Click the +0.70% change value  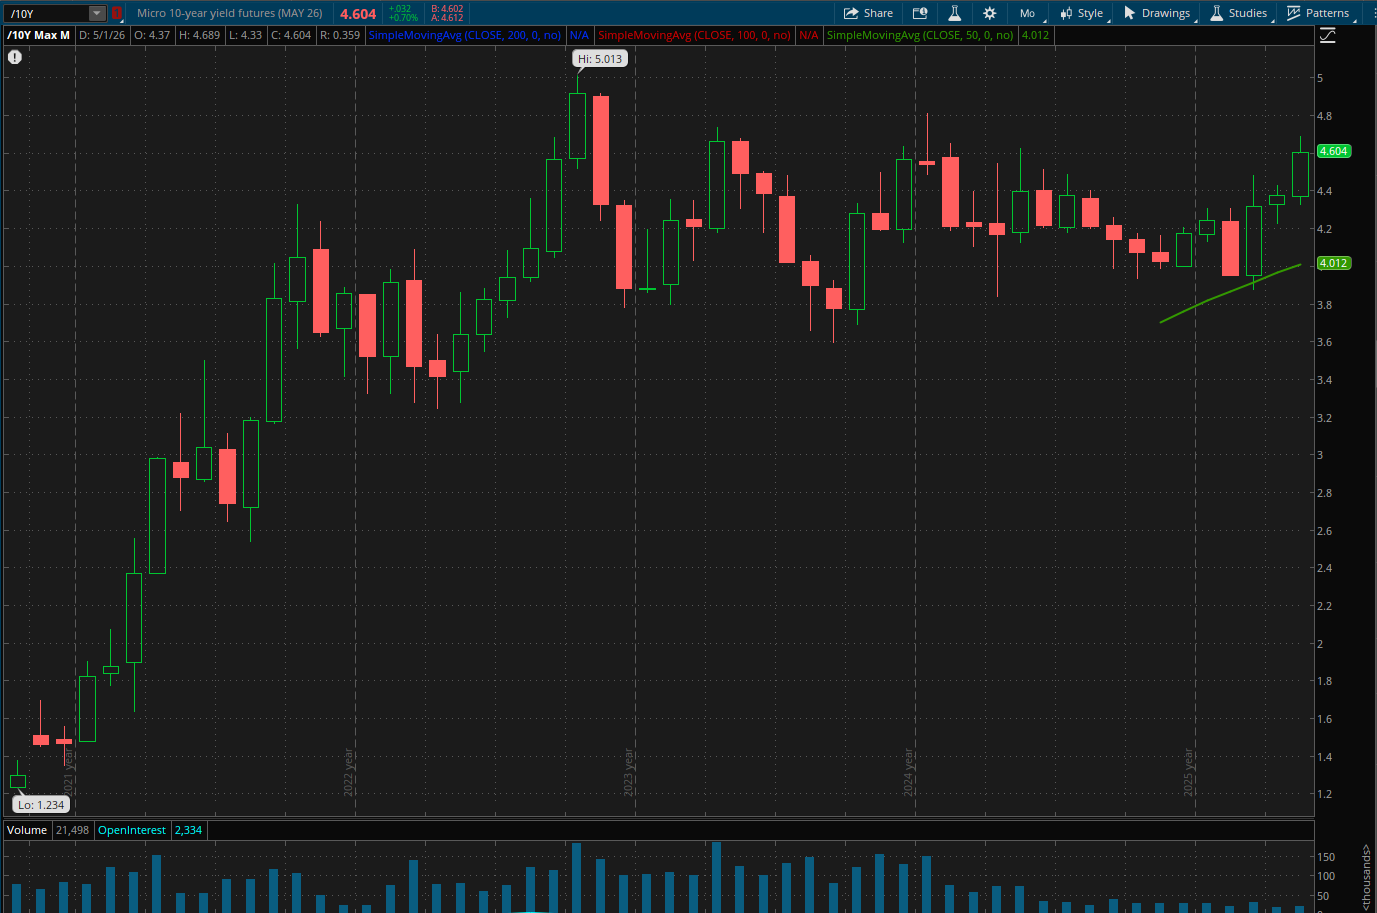[x=404, y=18]
